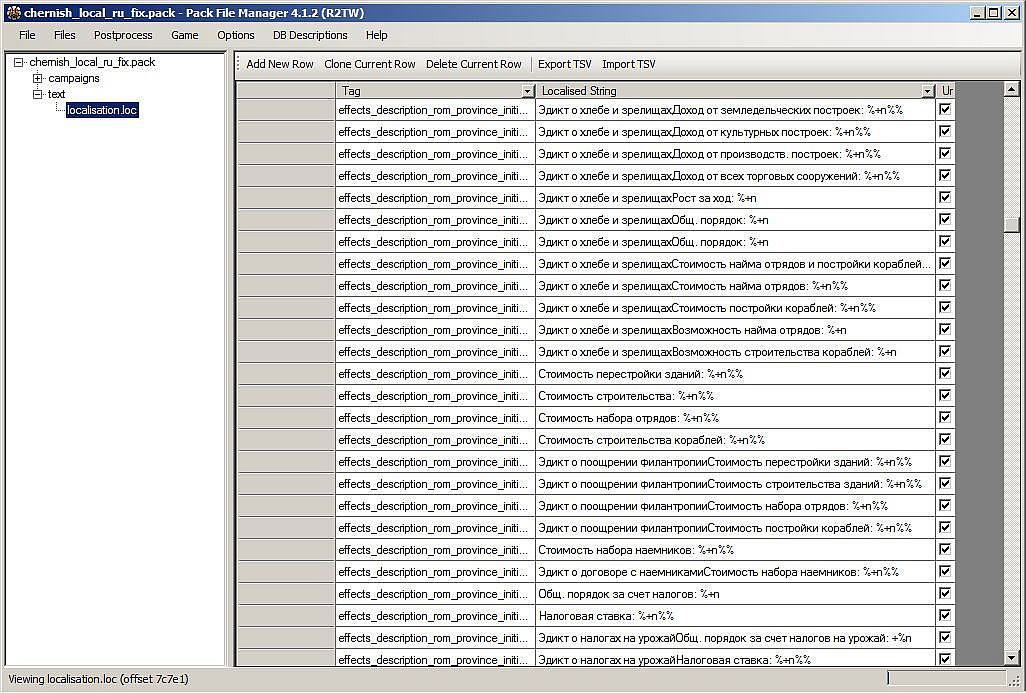This screenshot has height=693, width=1026.
Task: Click Delete Current Row in toolbar
Action: (473, 64)
